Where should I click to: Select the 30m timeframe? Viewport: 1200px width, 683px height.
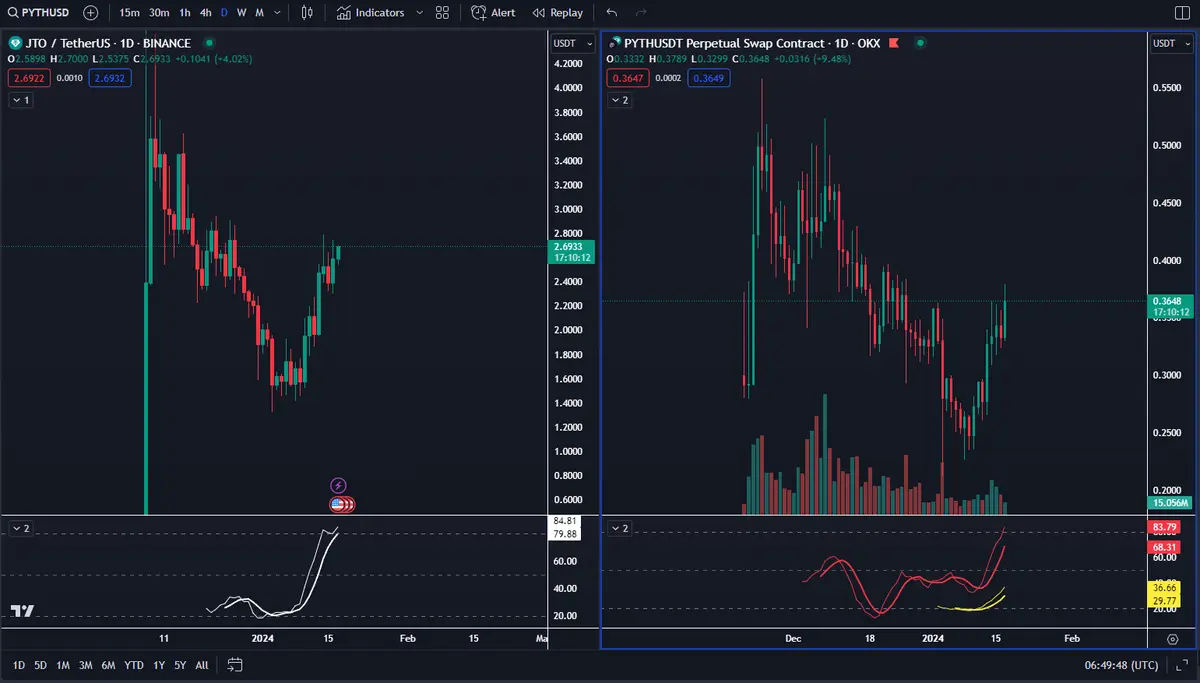(x=159, y=13)
